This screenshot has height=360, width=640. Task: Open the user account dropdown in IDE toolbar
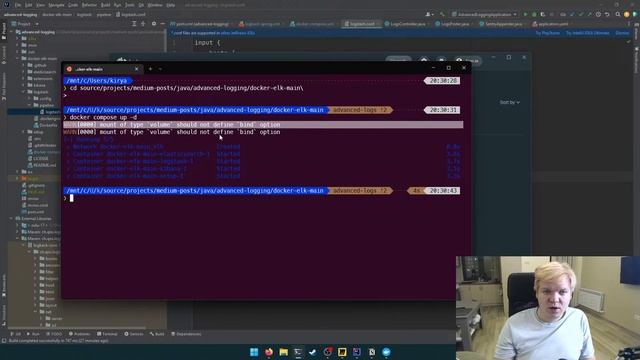[x=429, y=14]
